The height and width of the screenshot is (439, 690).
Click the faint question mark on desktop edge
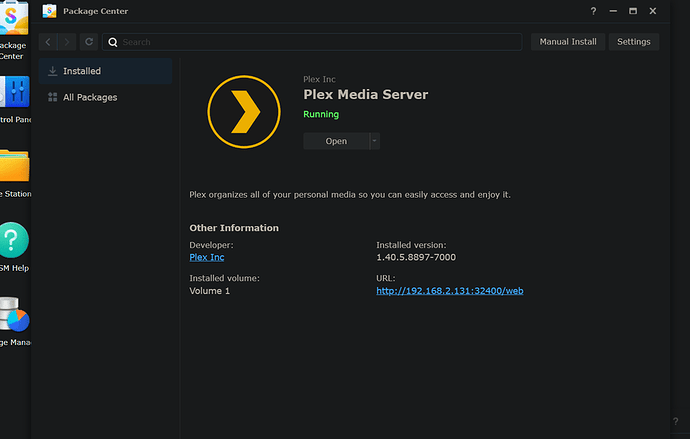tap(675, 421)
